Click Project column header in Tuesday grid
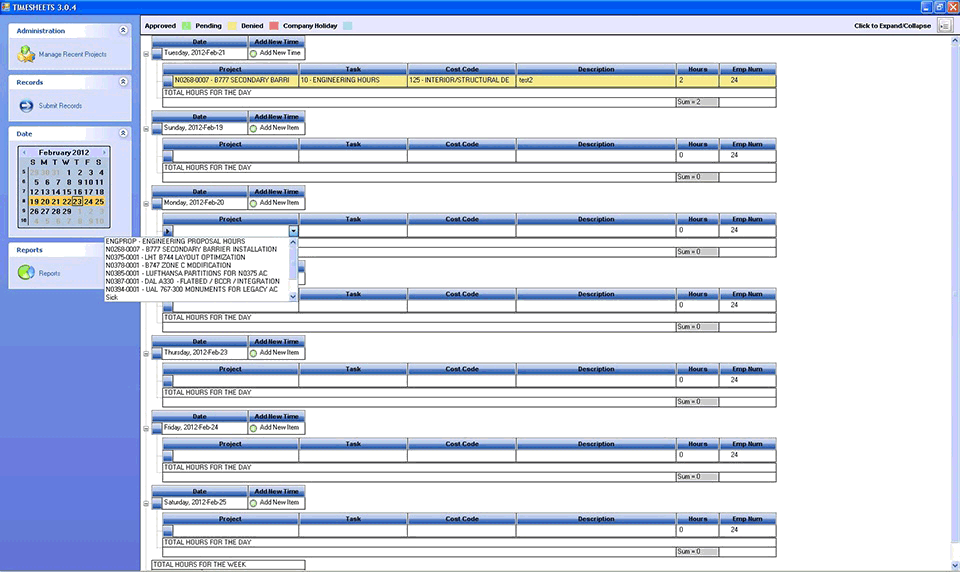Image resolution: width=960 pixels, height=572 pixels. click(230, 69)
